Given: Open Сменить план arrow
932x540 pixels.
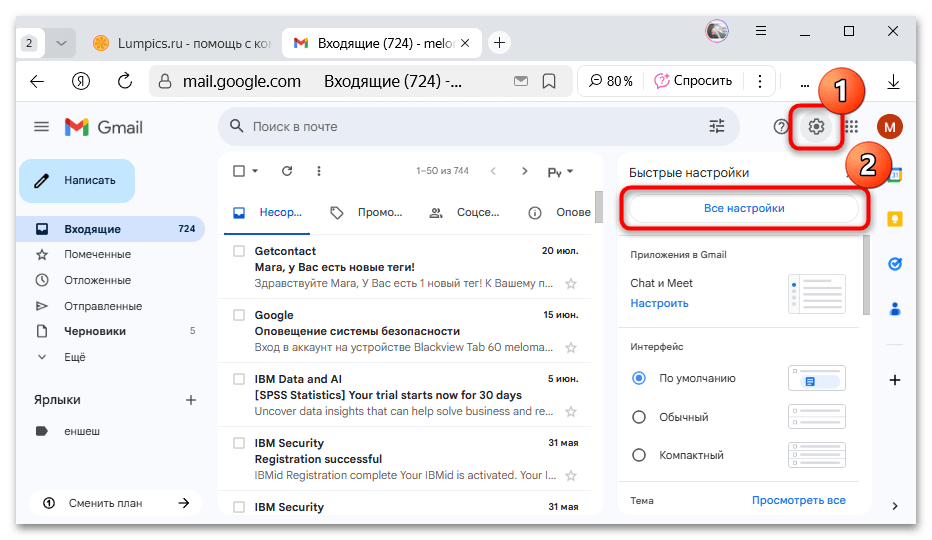Looking at the screenshot, I should tap(184, 503).
